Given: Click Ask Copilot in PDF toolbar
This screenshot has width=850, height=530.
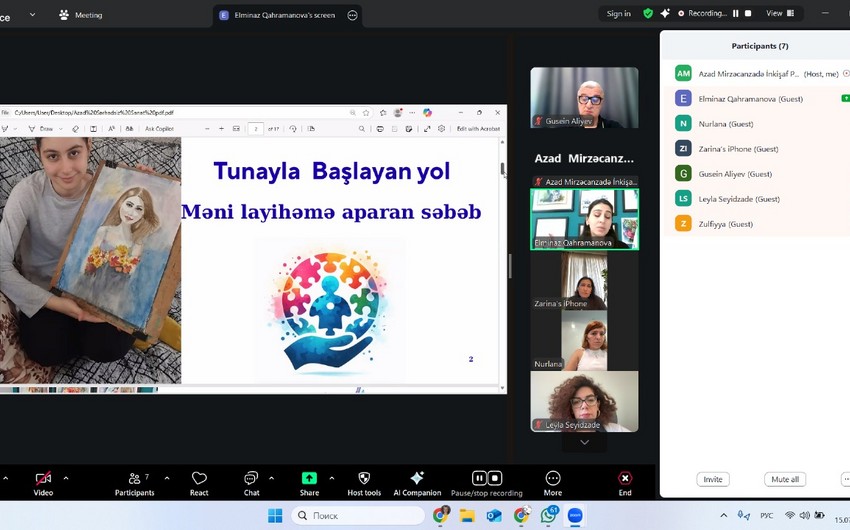Looking at the screenshot, I should pos(159,129).
